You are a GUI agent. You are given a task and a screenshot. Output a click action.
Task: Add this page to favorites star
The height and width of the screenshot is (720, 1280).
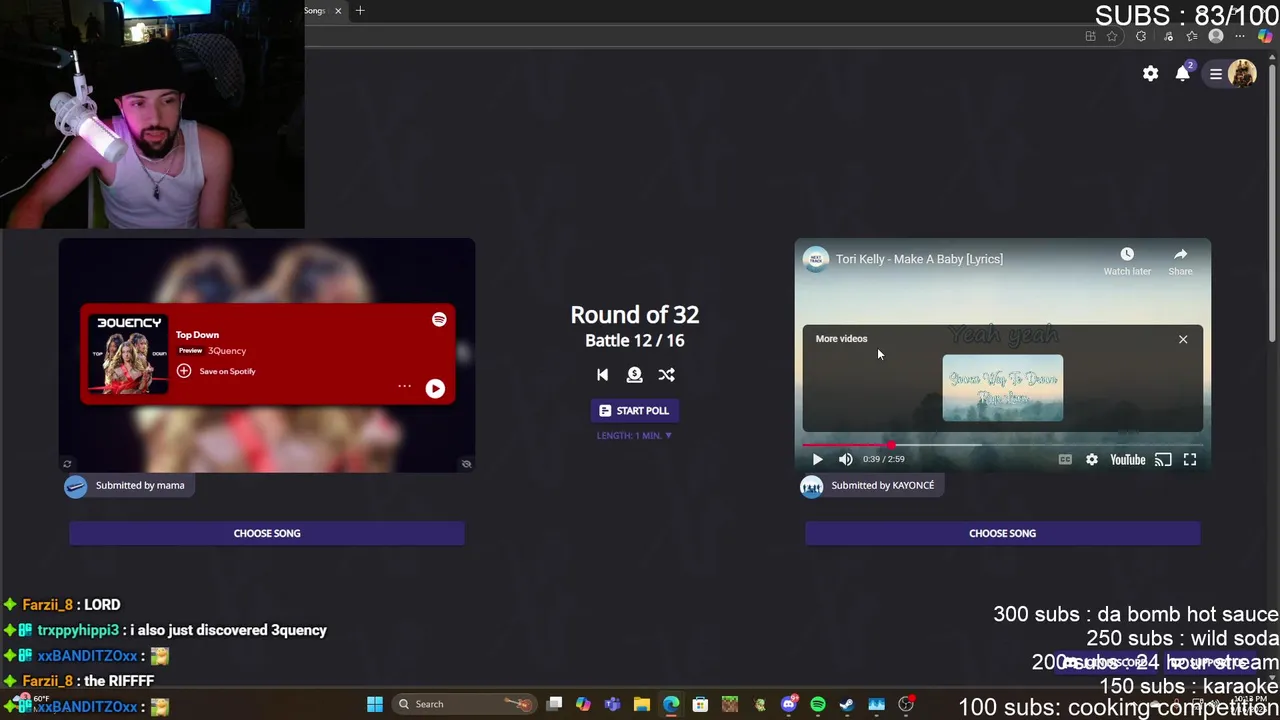[1112, 37]
